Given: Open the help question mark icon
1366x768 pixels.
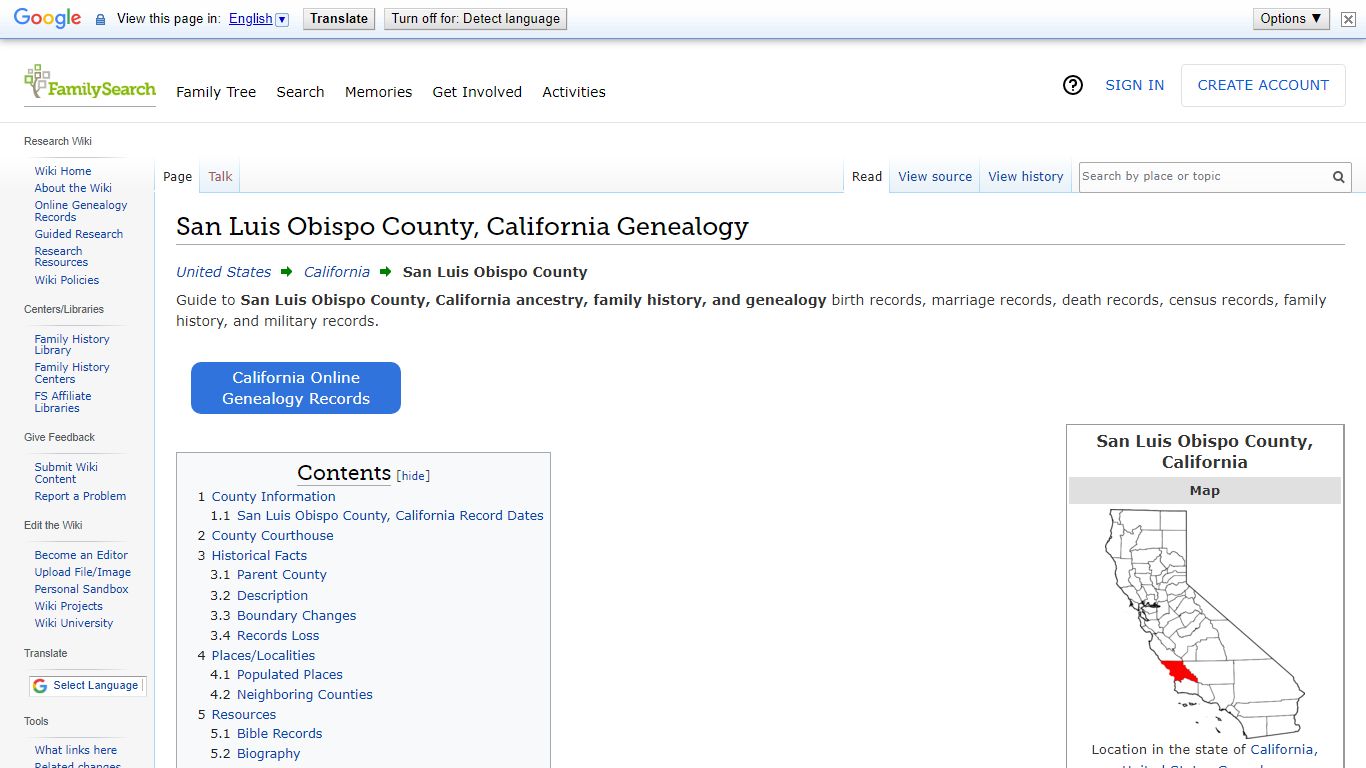Looking at the screenshot, I should (x=1073, y=86).
